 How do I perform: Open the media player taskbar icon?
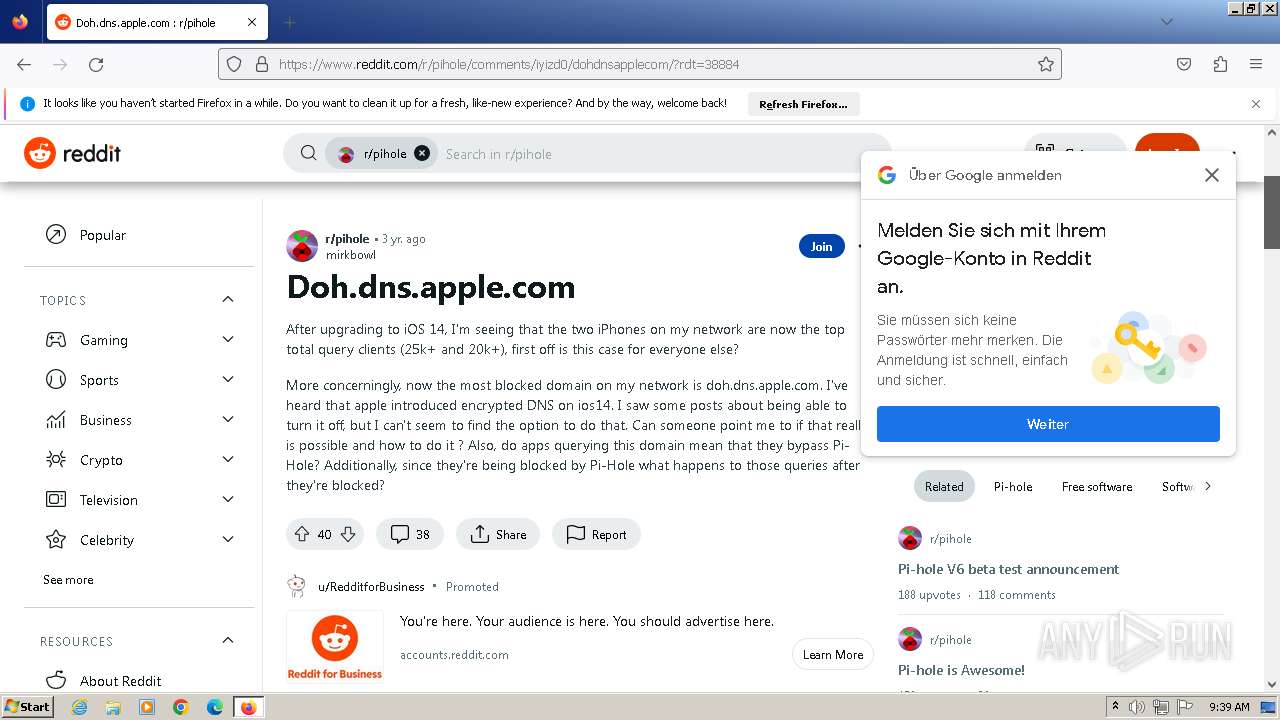point(147,707)
